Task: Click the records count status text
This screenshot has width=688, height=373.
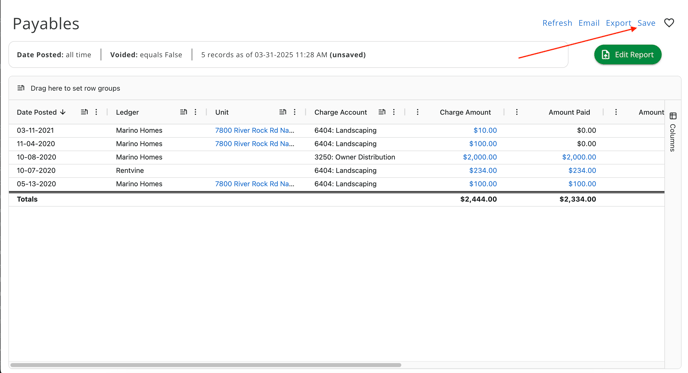Action: coord(283,55)
